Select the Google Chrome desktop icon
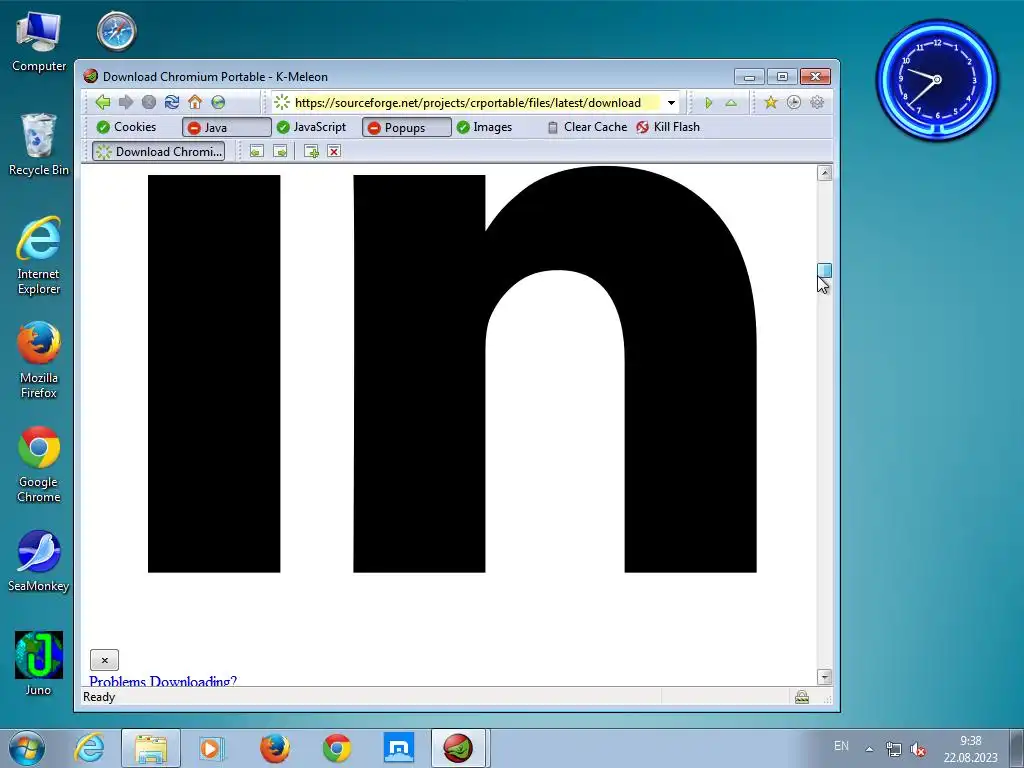1024x768 pixels. click(x=39, y=464)
